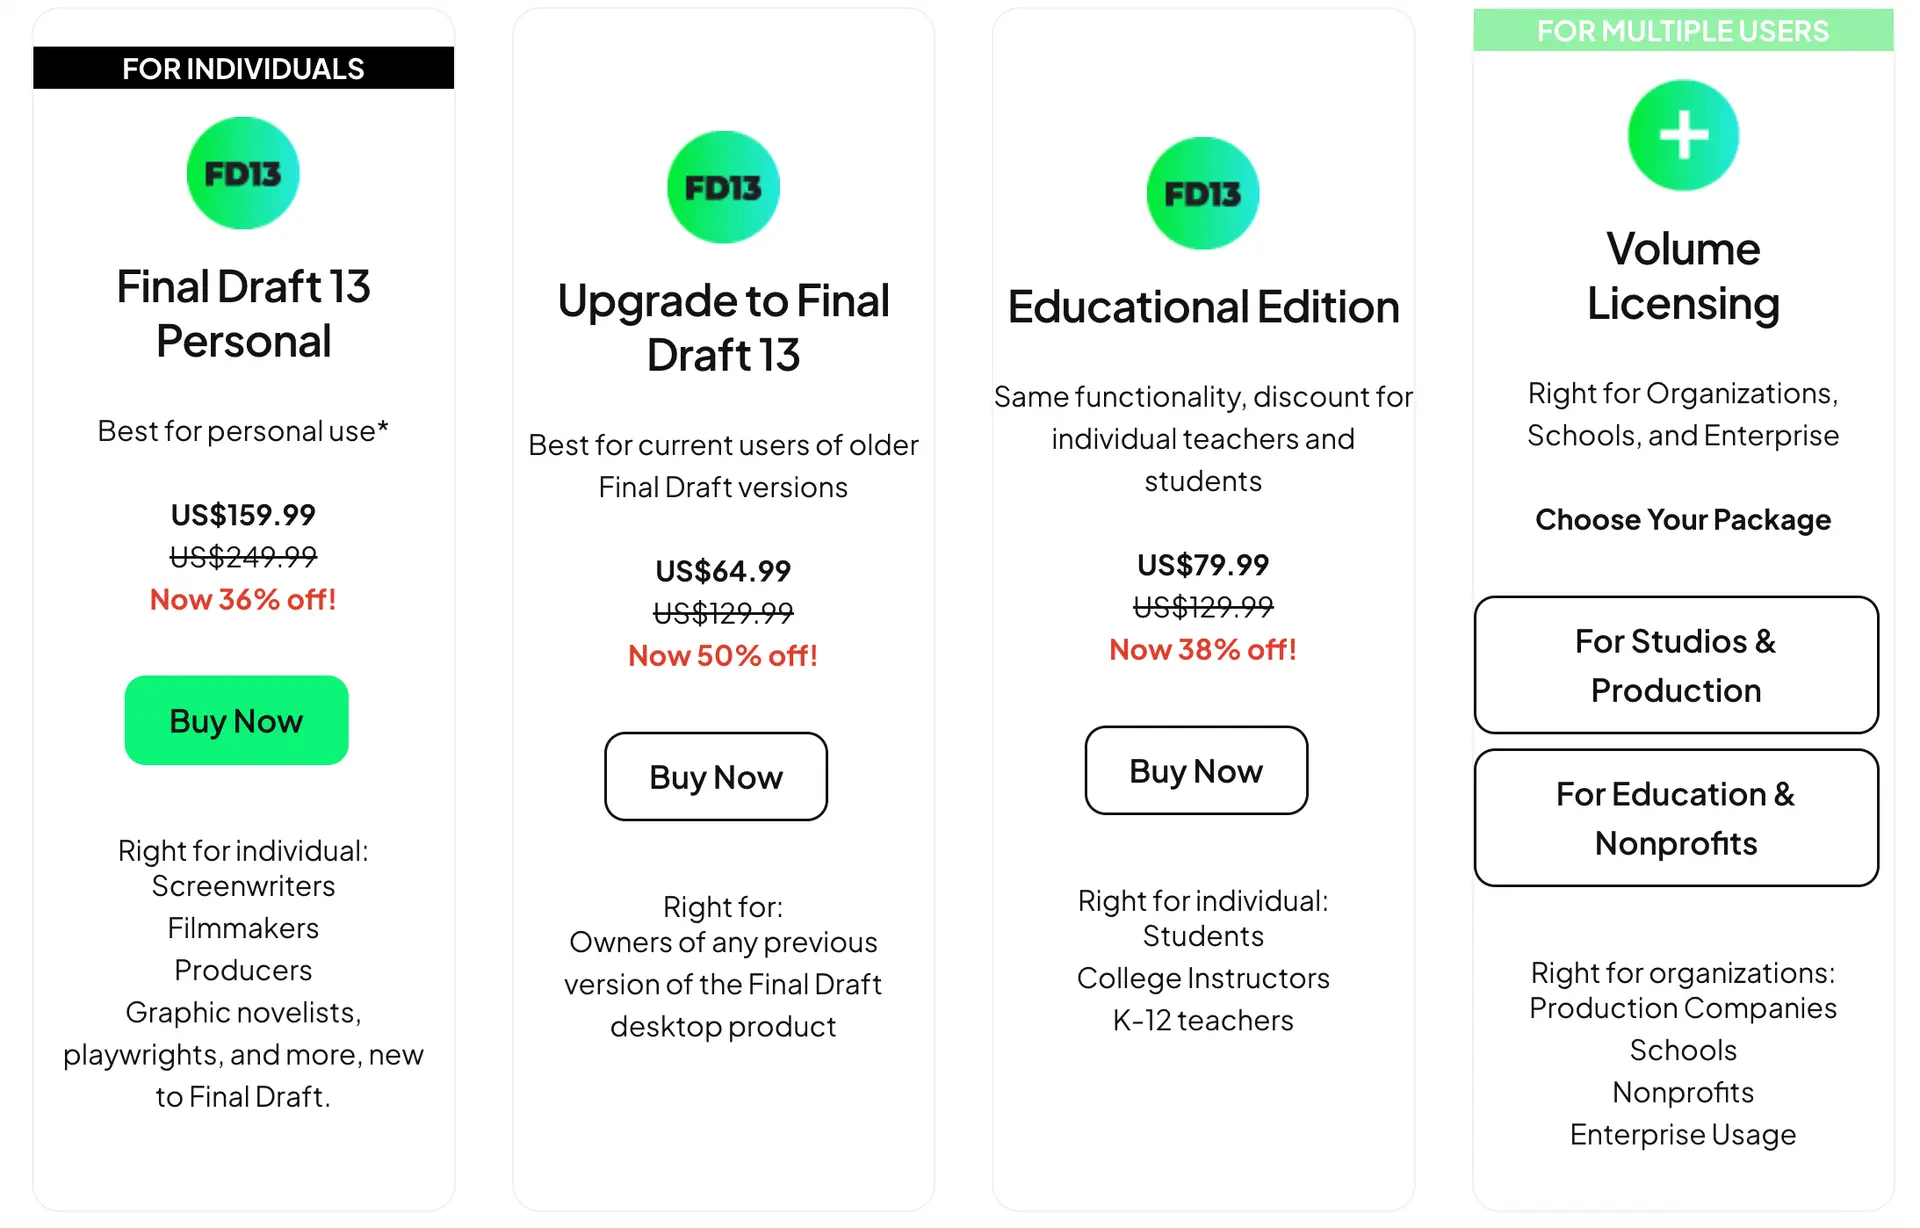This screenshot has width=1920, height=1228.
Task: Click the FOR MULTIPLE USERS green banner
Action: (1683, 31)
